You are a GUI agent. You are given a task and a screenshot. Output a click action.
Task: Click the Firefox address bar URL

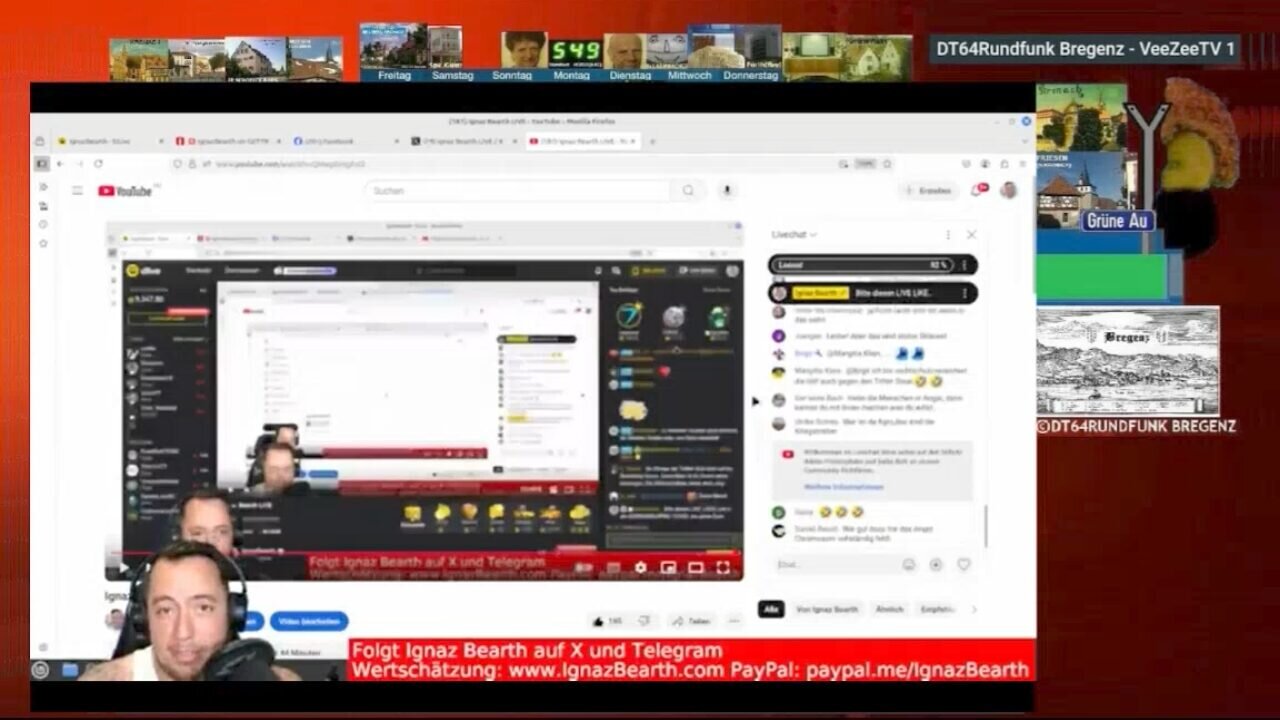point(290,164)
